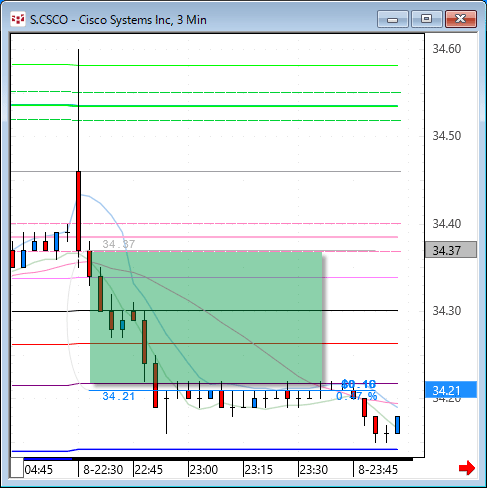Click the 23:30 time axis label
The width and height of the screenshot is (487, 488).
pos(314,470)
